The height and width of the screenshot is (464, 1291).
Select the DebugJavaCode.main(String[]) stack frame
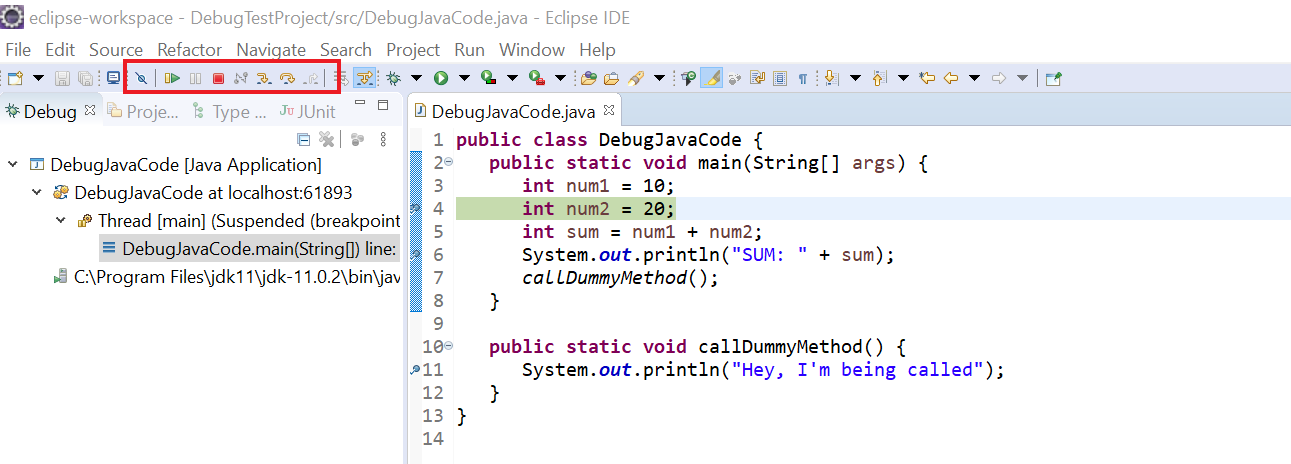[x=249, y=248]
